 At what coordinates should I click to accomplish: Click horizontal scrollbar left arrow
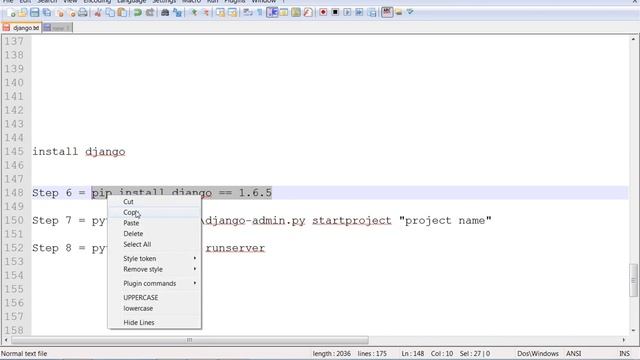[6, 340]
